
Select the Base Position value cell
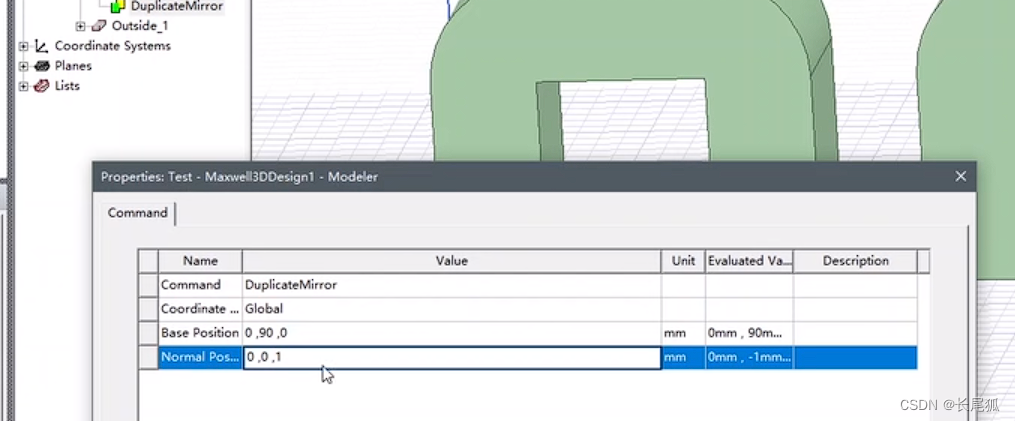pos(450,333)
